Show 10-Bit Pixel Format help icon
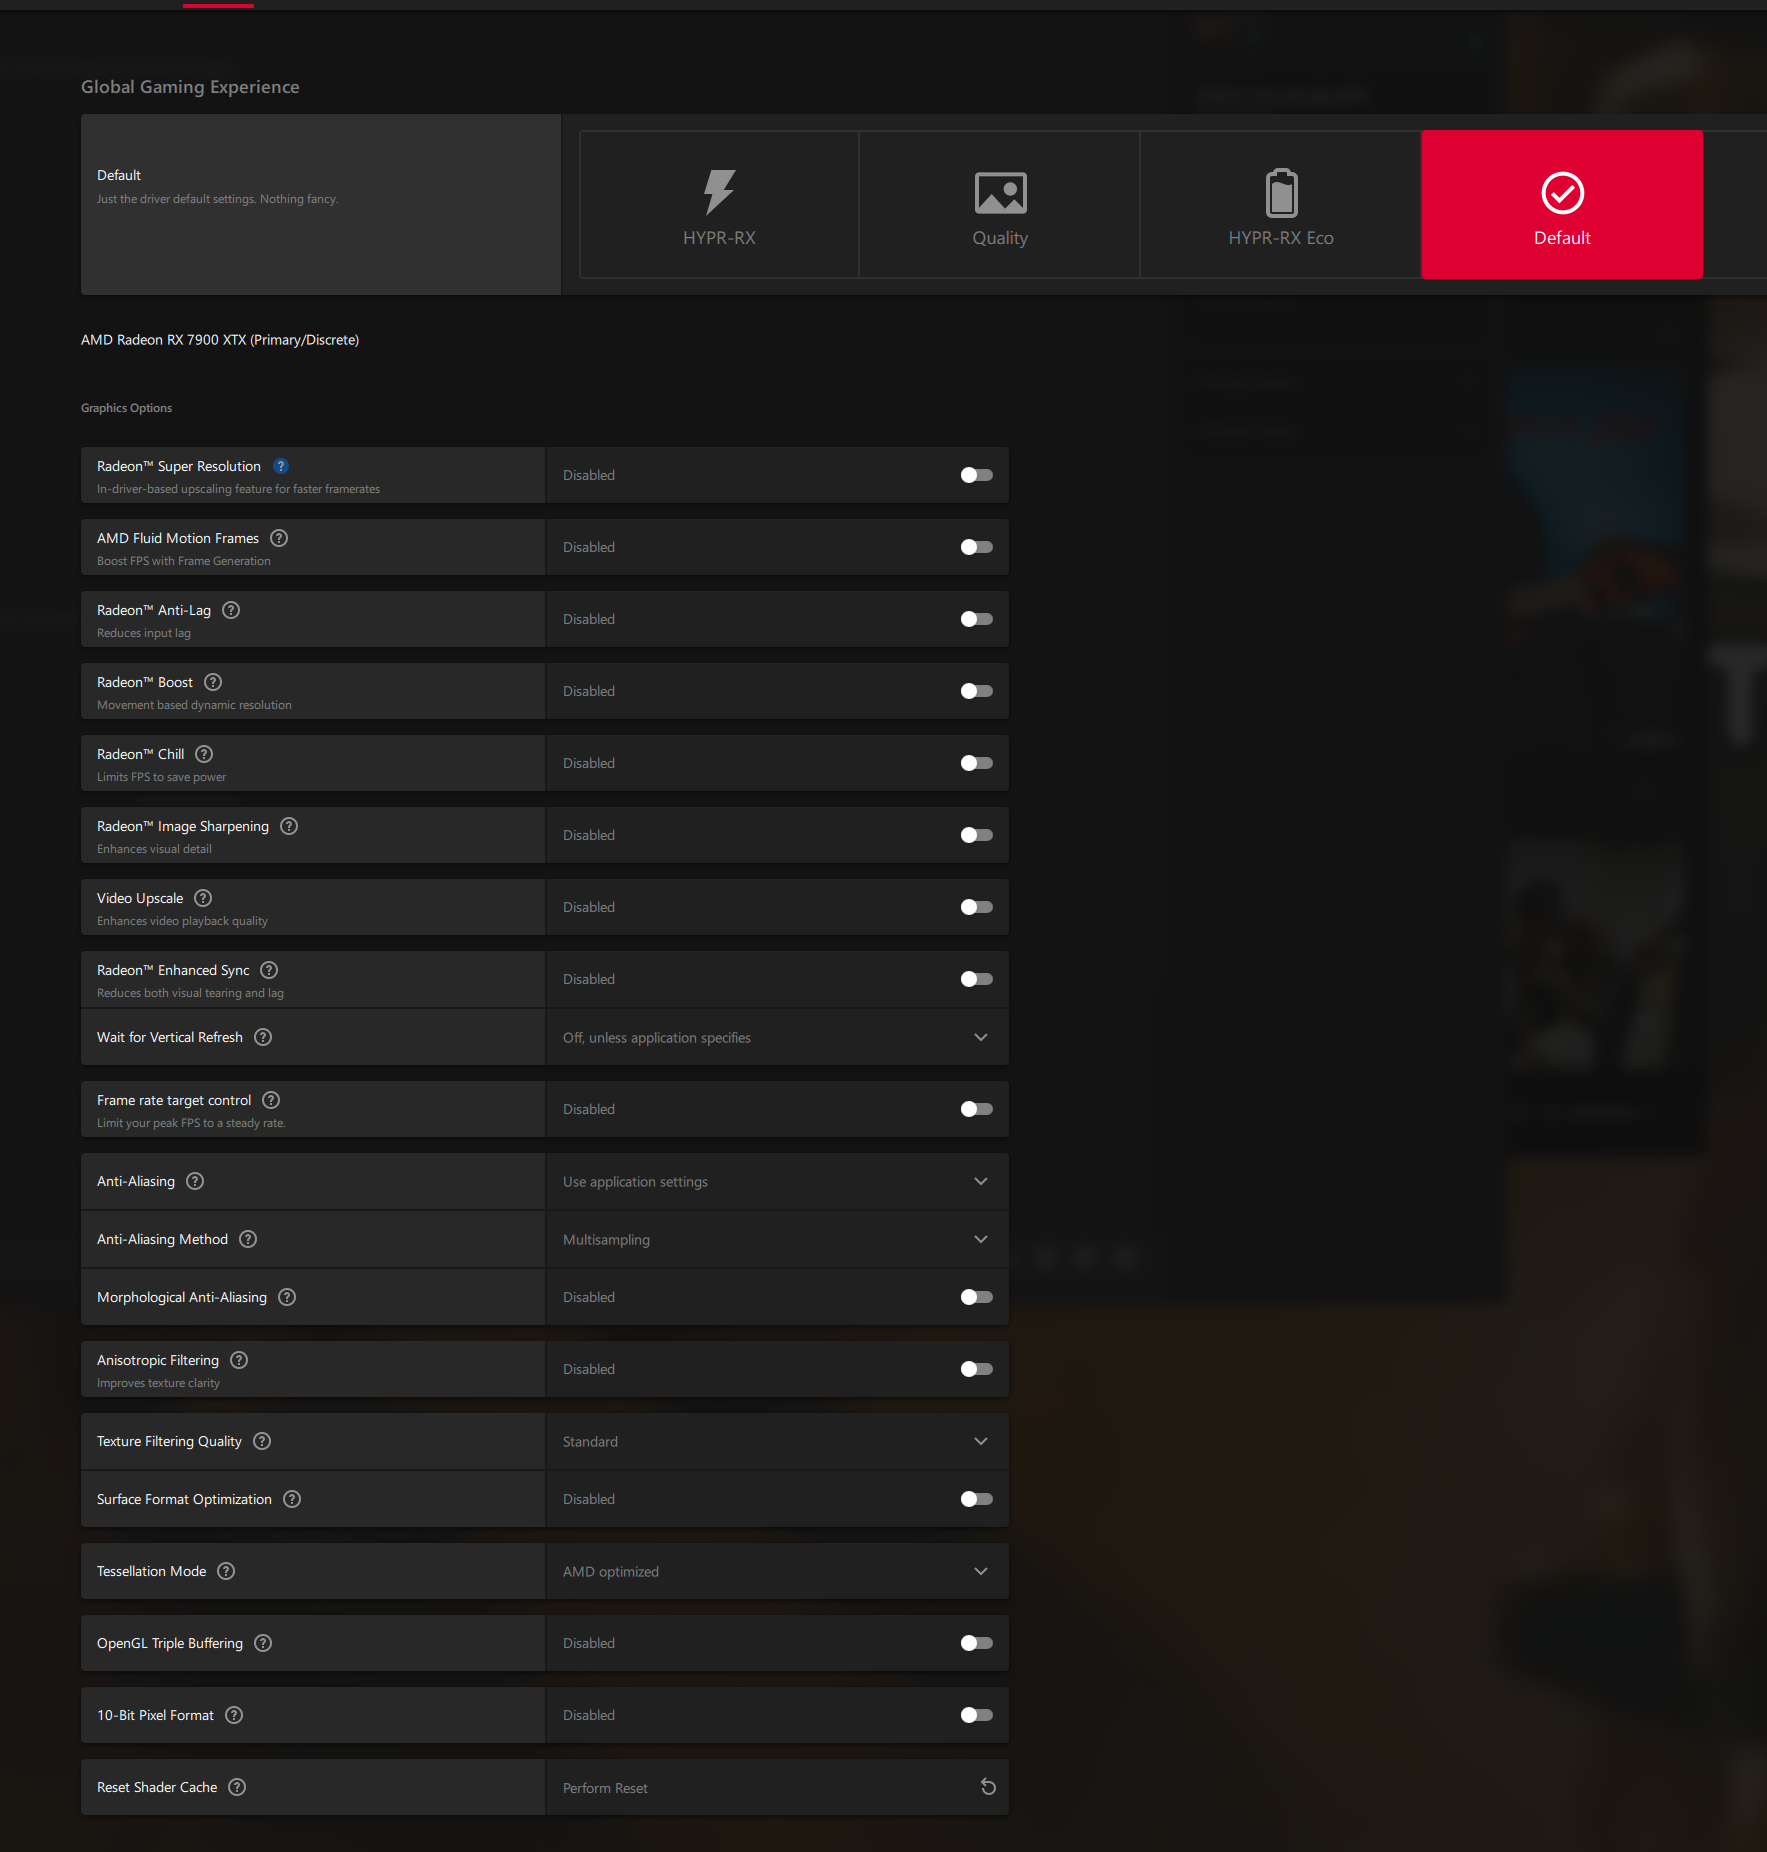The image size is (1767, 1852). [234, 1715]
